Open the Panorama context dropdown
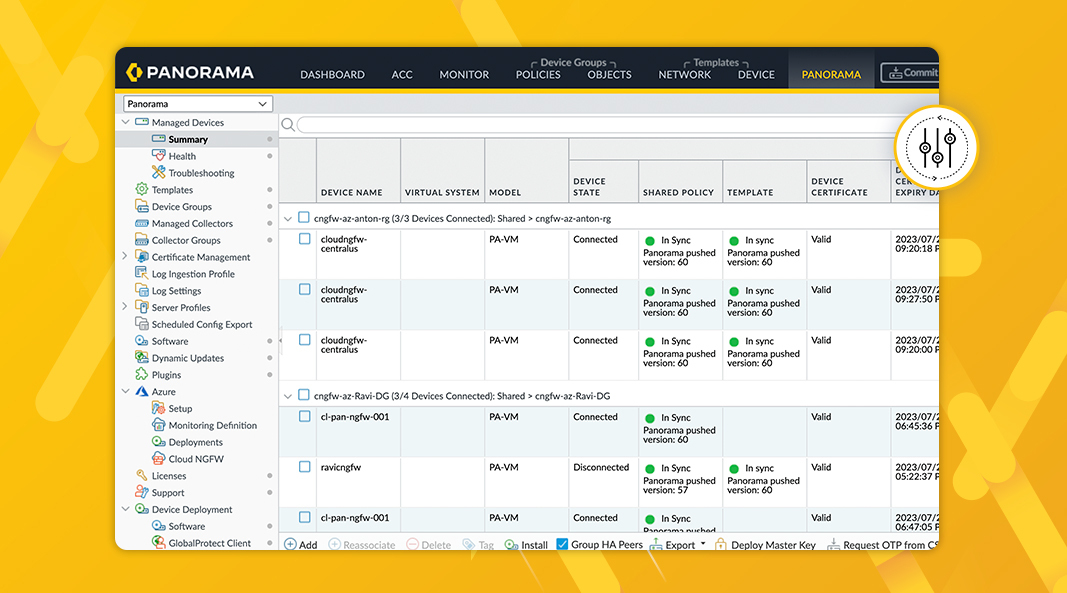Screen dimensions: 1067x593 198,104
